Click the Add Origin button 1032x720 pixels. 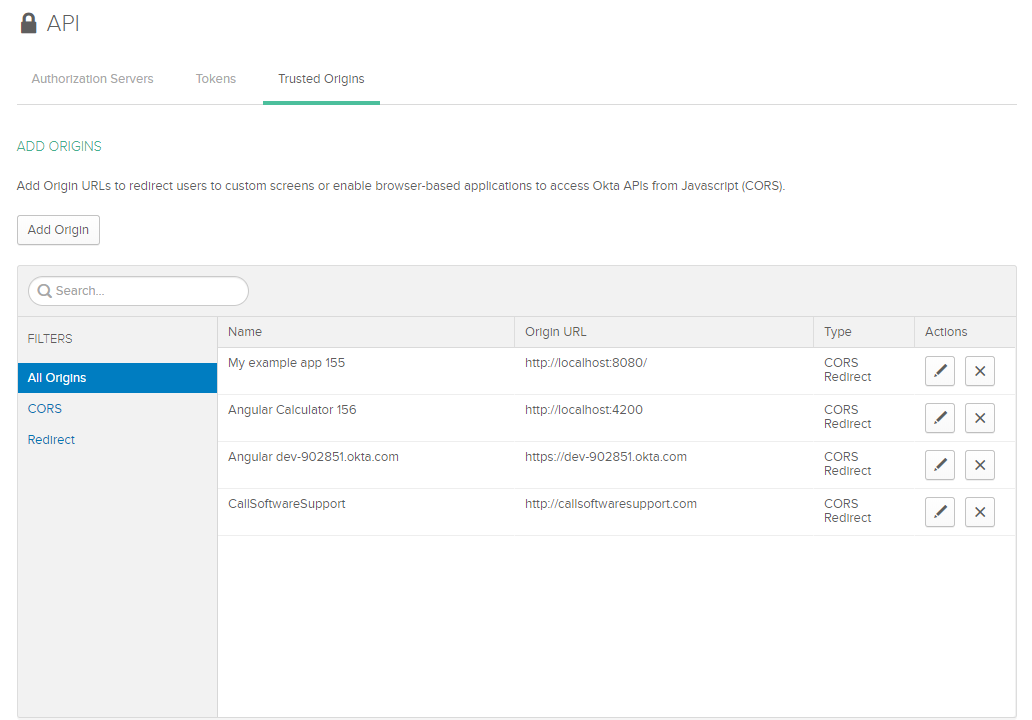point(58,230)
